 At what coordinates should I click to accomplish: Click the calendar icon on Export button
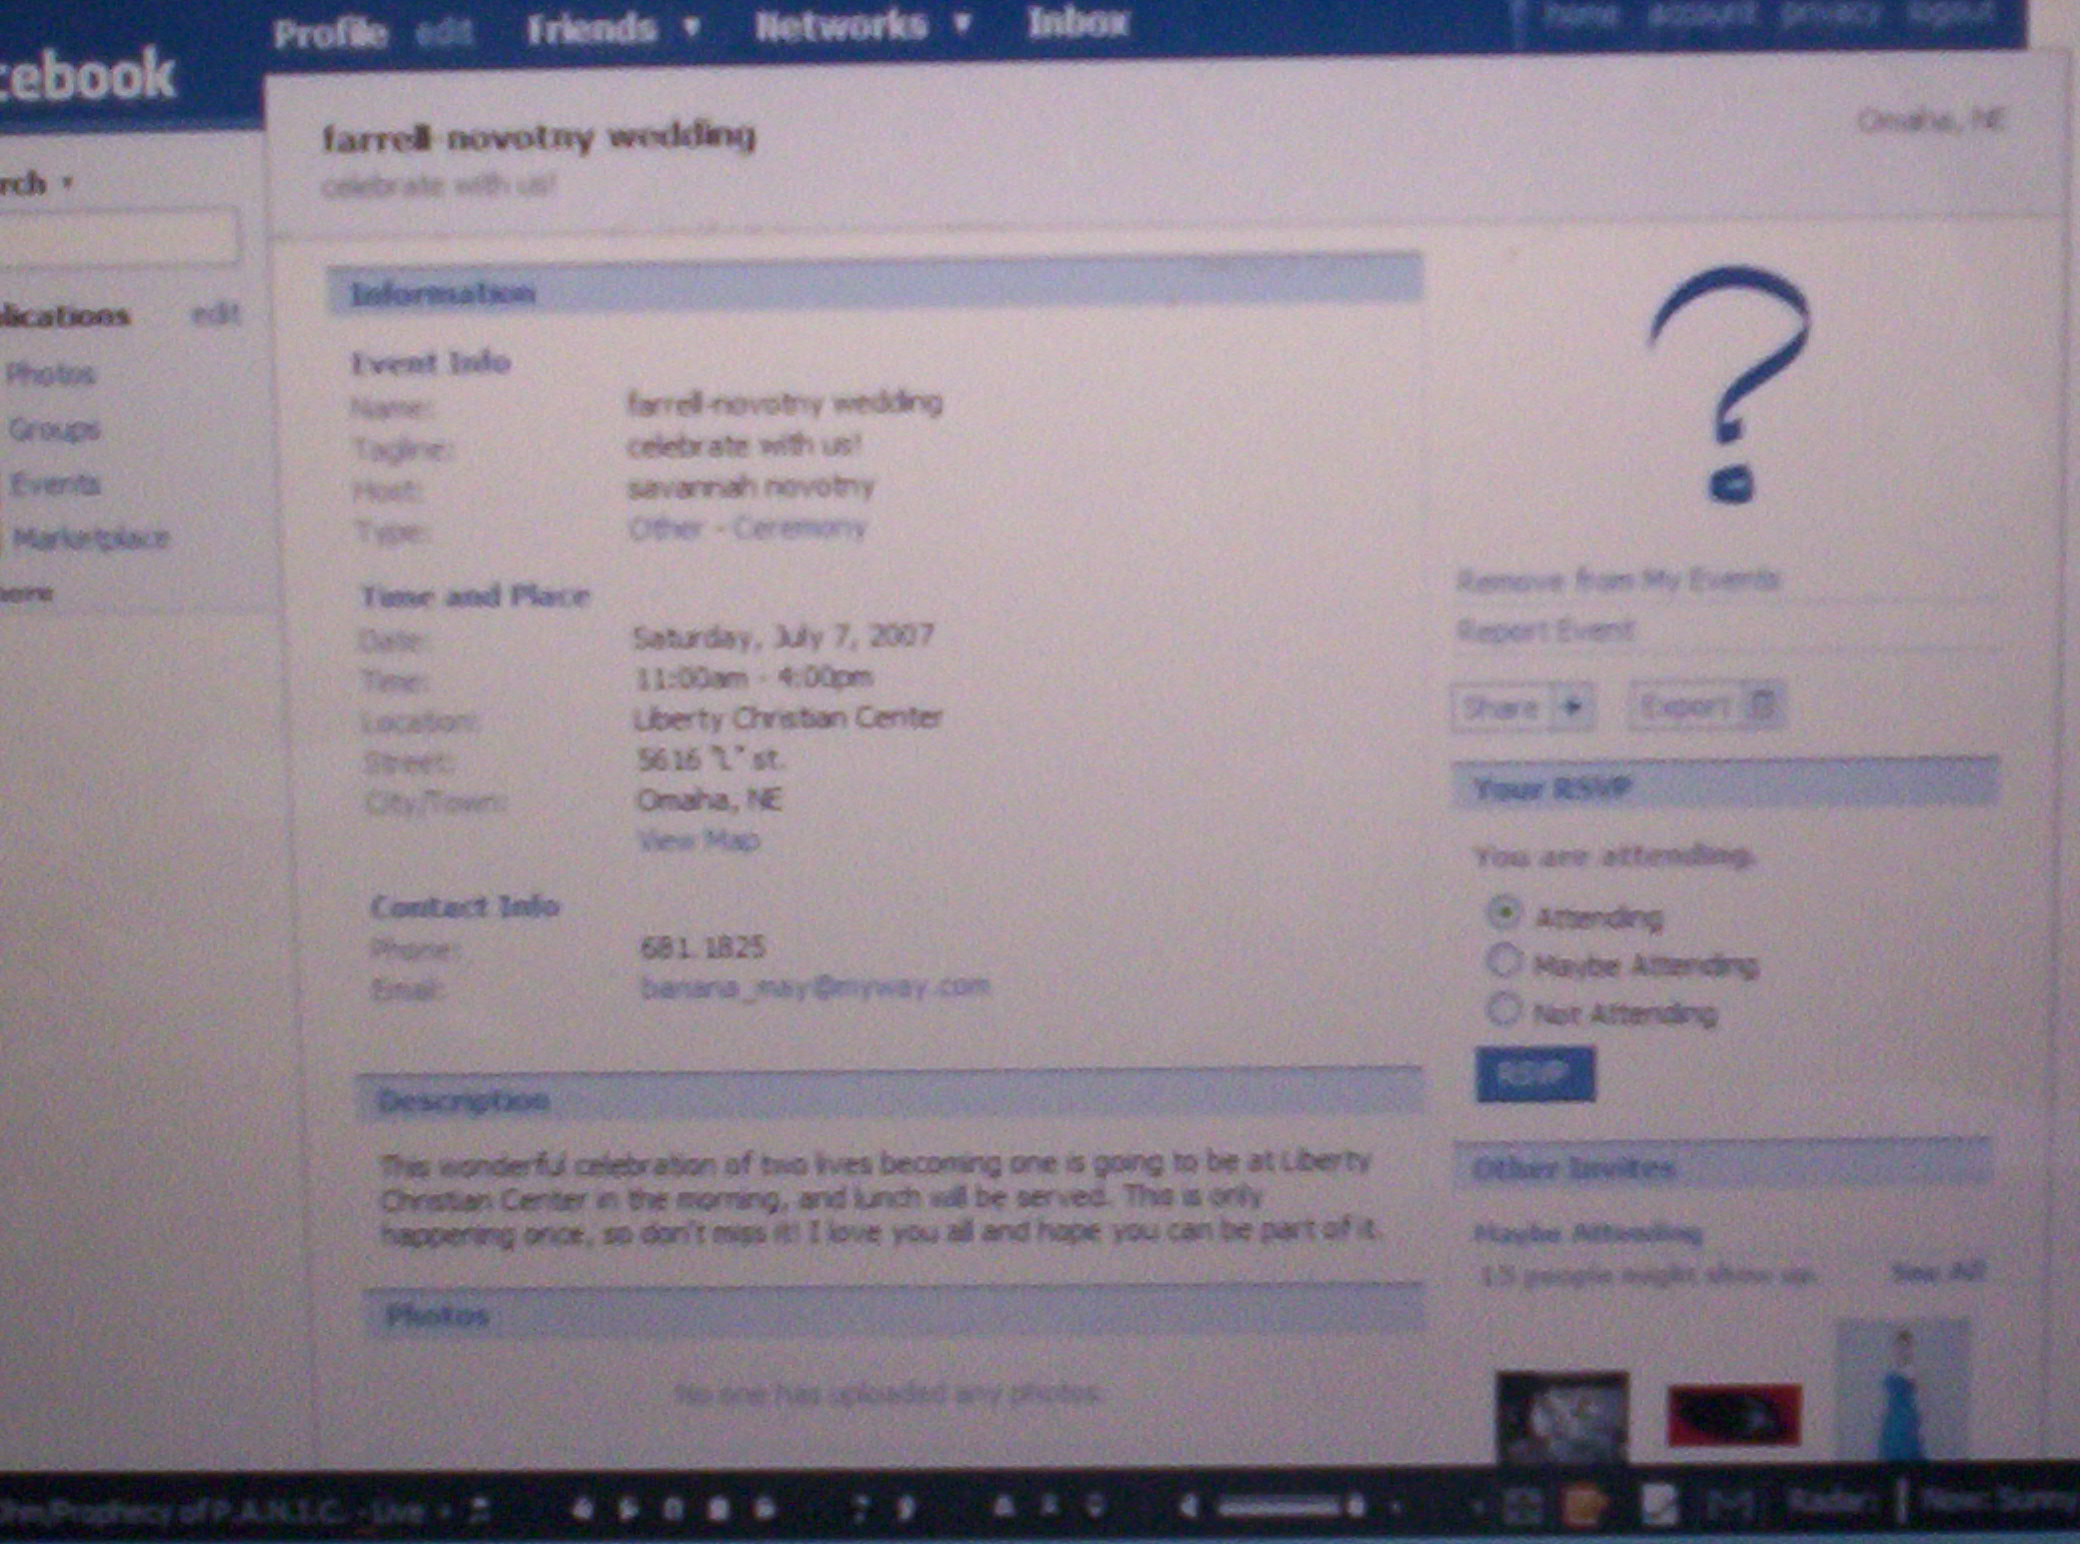1762,706
